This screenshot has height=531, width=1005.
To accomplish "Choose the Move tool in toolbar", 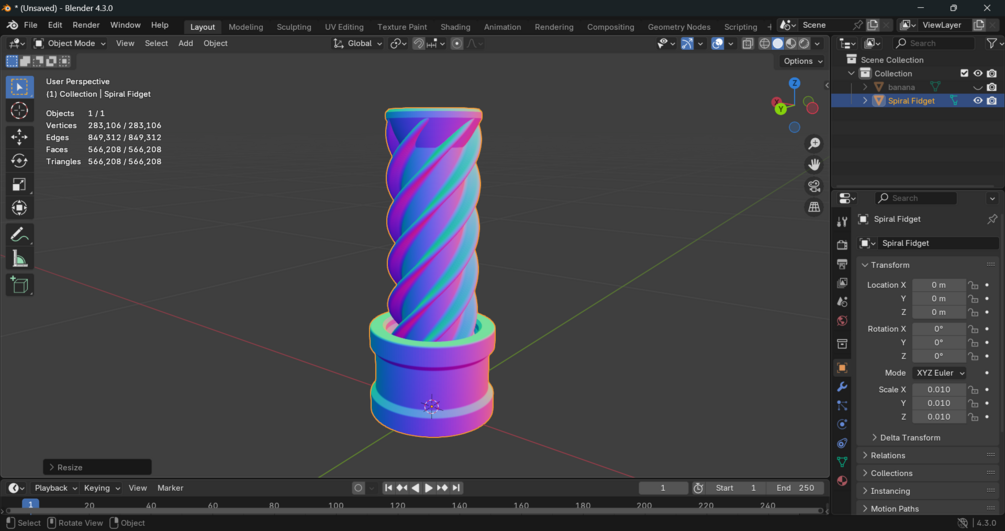I will 19,137.
